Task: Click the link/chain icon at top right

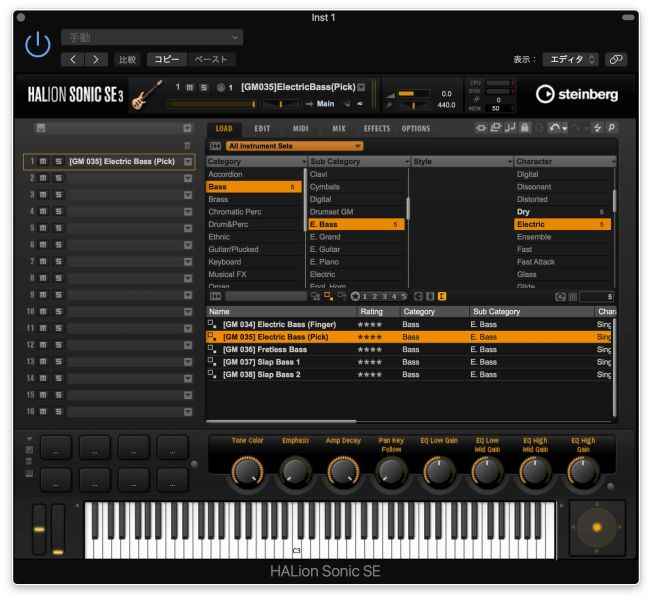Action: pyautogui.click(x=616, y=59)
